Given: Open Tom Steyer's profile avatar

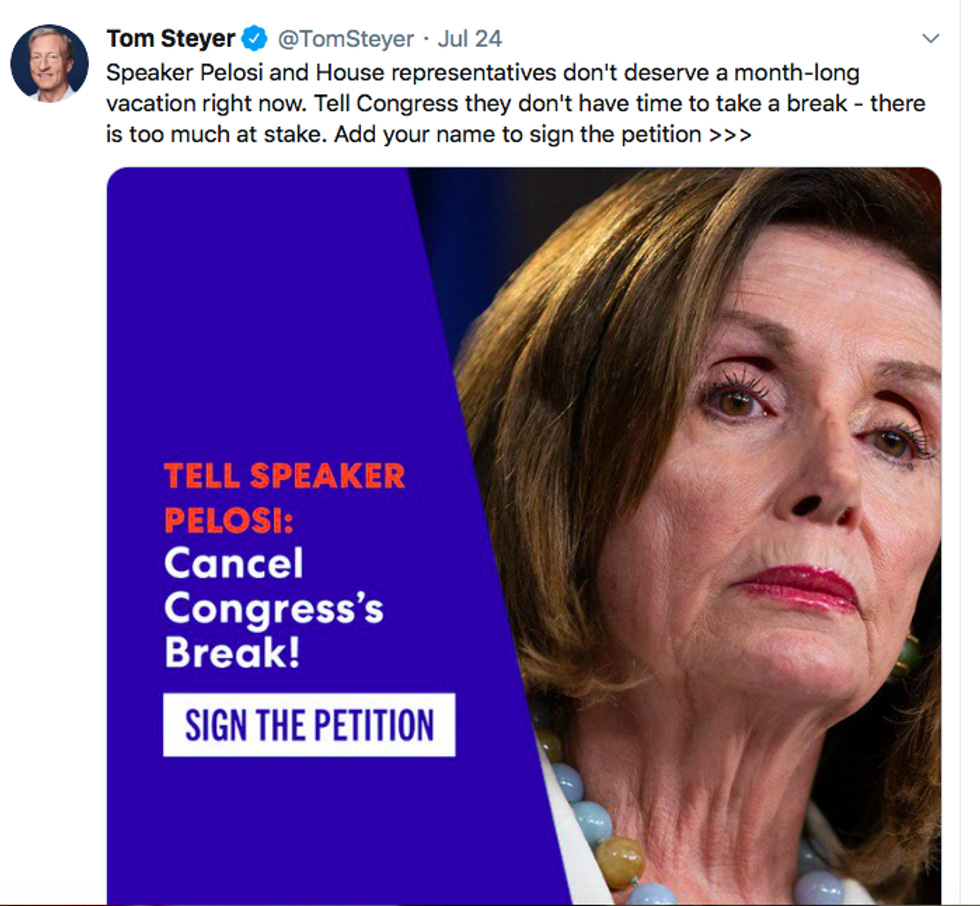Looking at the screenshot, I should [49, 62].
